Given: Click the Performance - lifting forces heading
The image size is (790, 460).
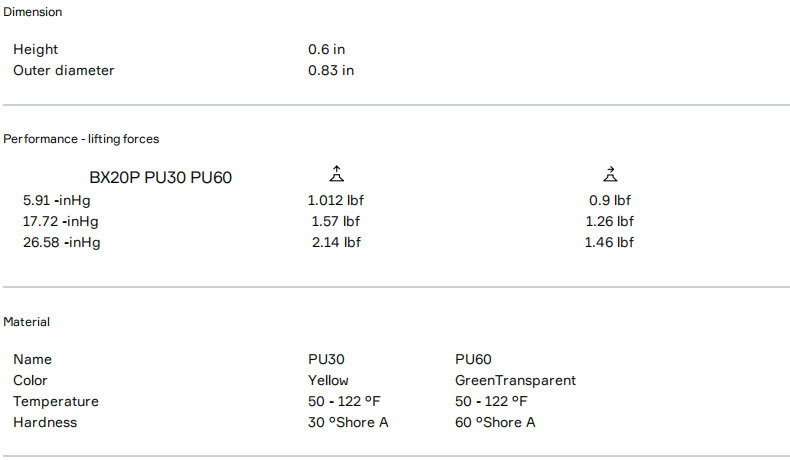Looking at the screenshot, I should [x=81, y=139].
